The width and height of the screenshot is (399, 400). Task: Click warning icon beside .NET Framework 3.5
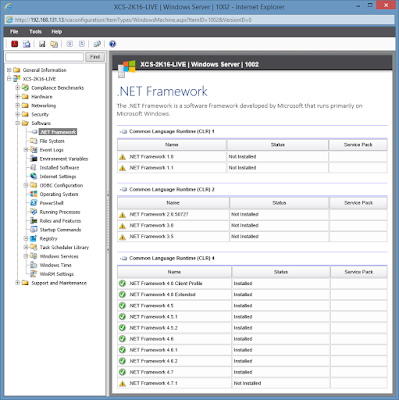(x=123, y=237)
